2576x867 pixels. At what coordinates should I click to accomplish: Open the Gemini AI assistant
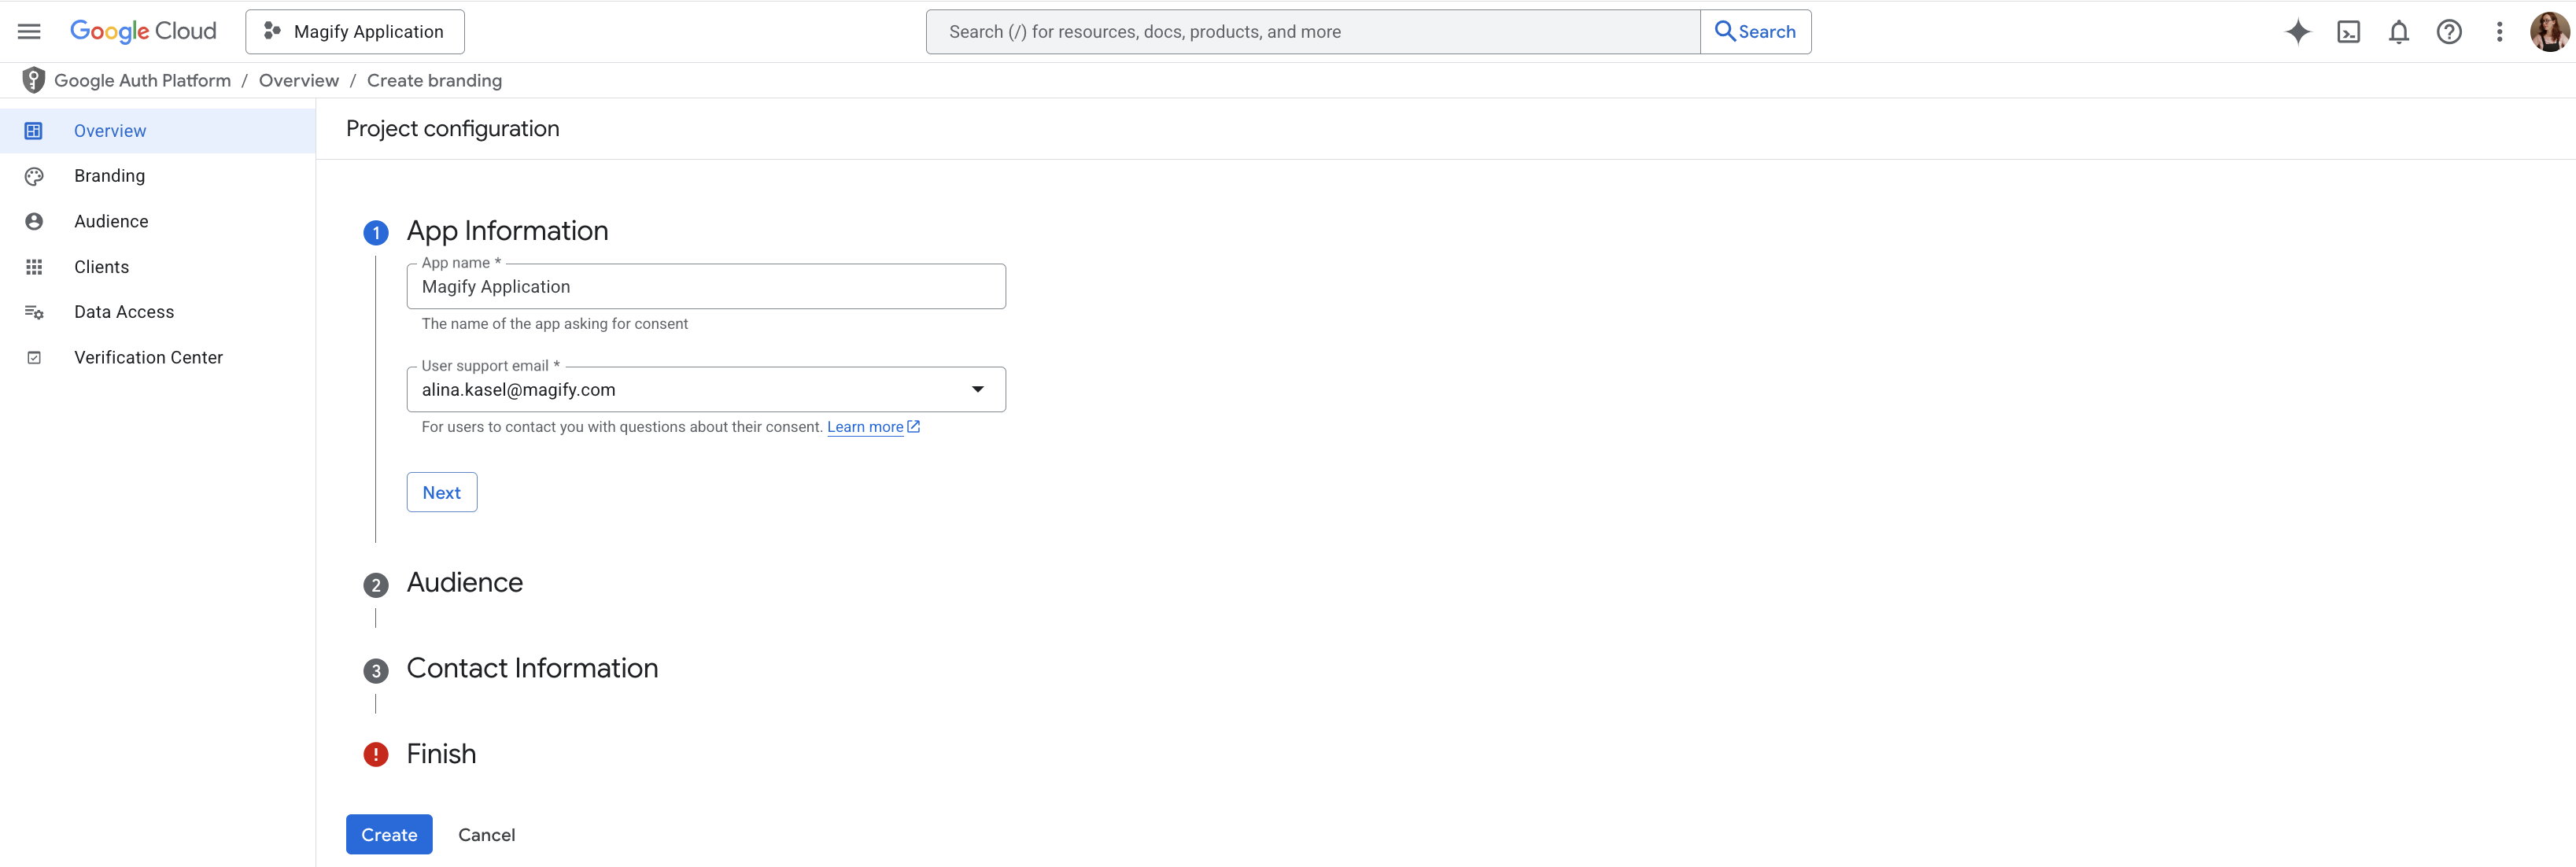pos(2297,31)
